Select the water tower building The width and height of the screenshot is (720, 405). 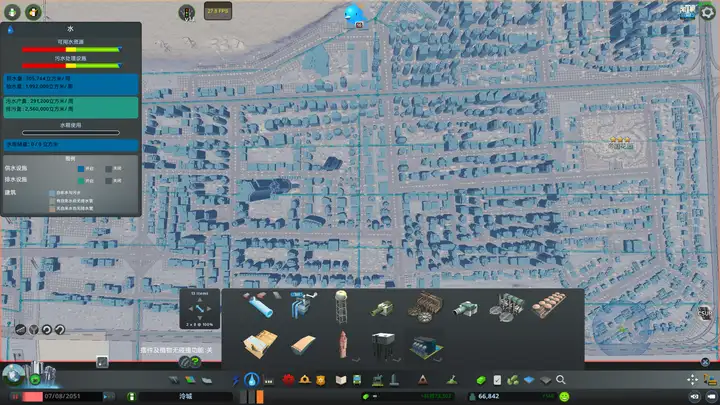341,306
